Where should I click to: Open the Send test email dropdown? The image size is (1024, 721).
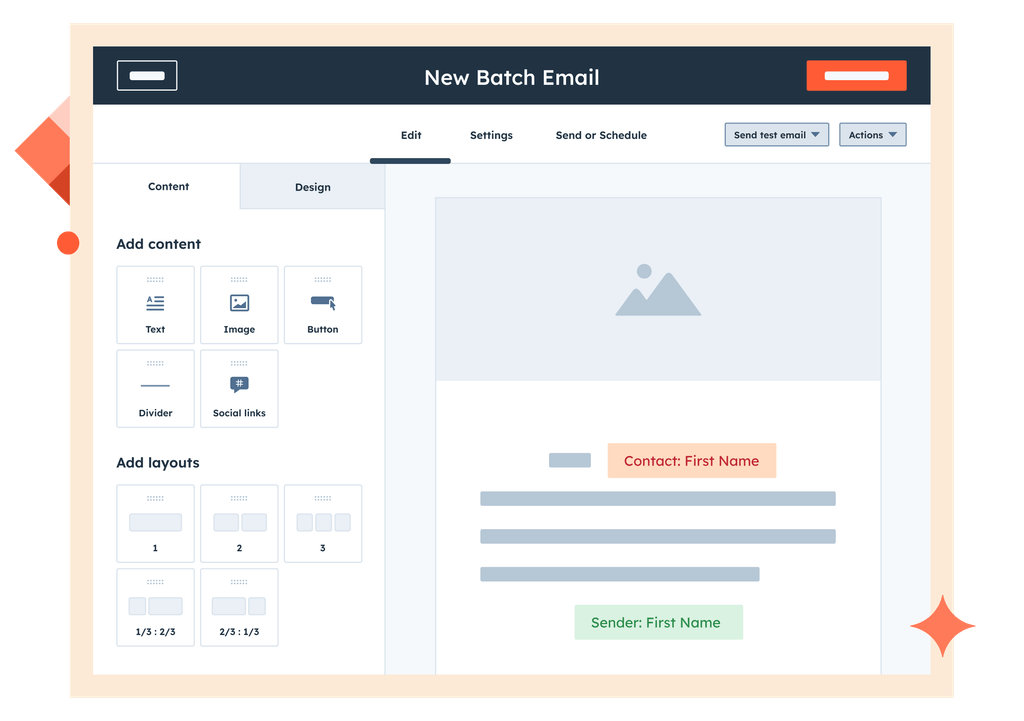click(x=776, y=134)
